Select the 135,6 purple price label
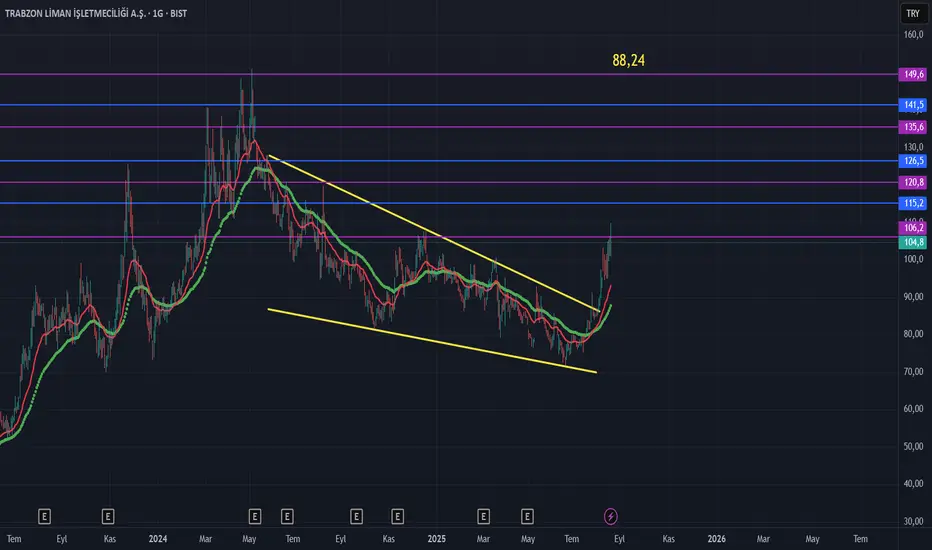932x550 pixels. [913, 127]
